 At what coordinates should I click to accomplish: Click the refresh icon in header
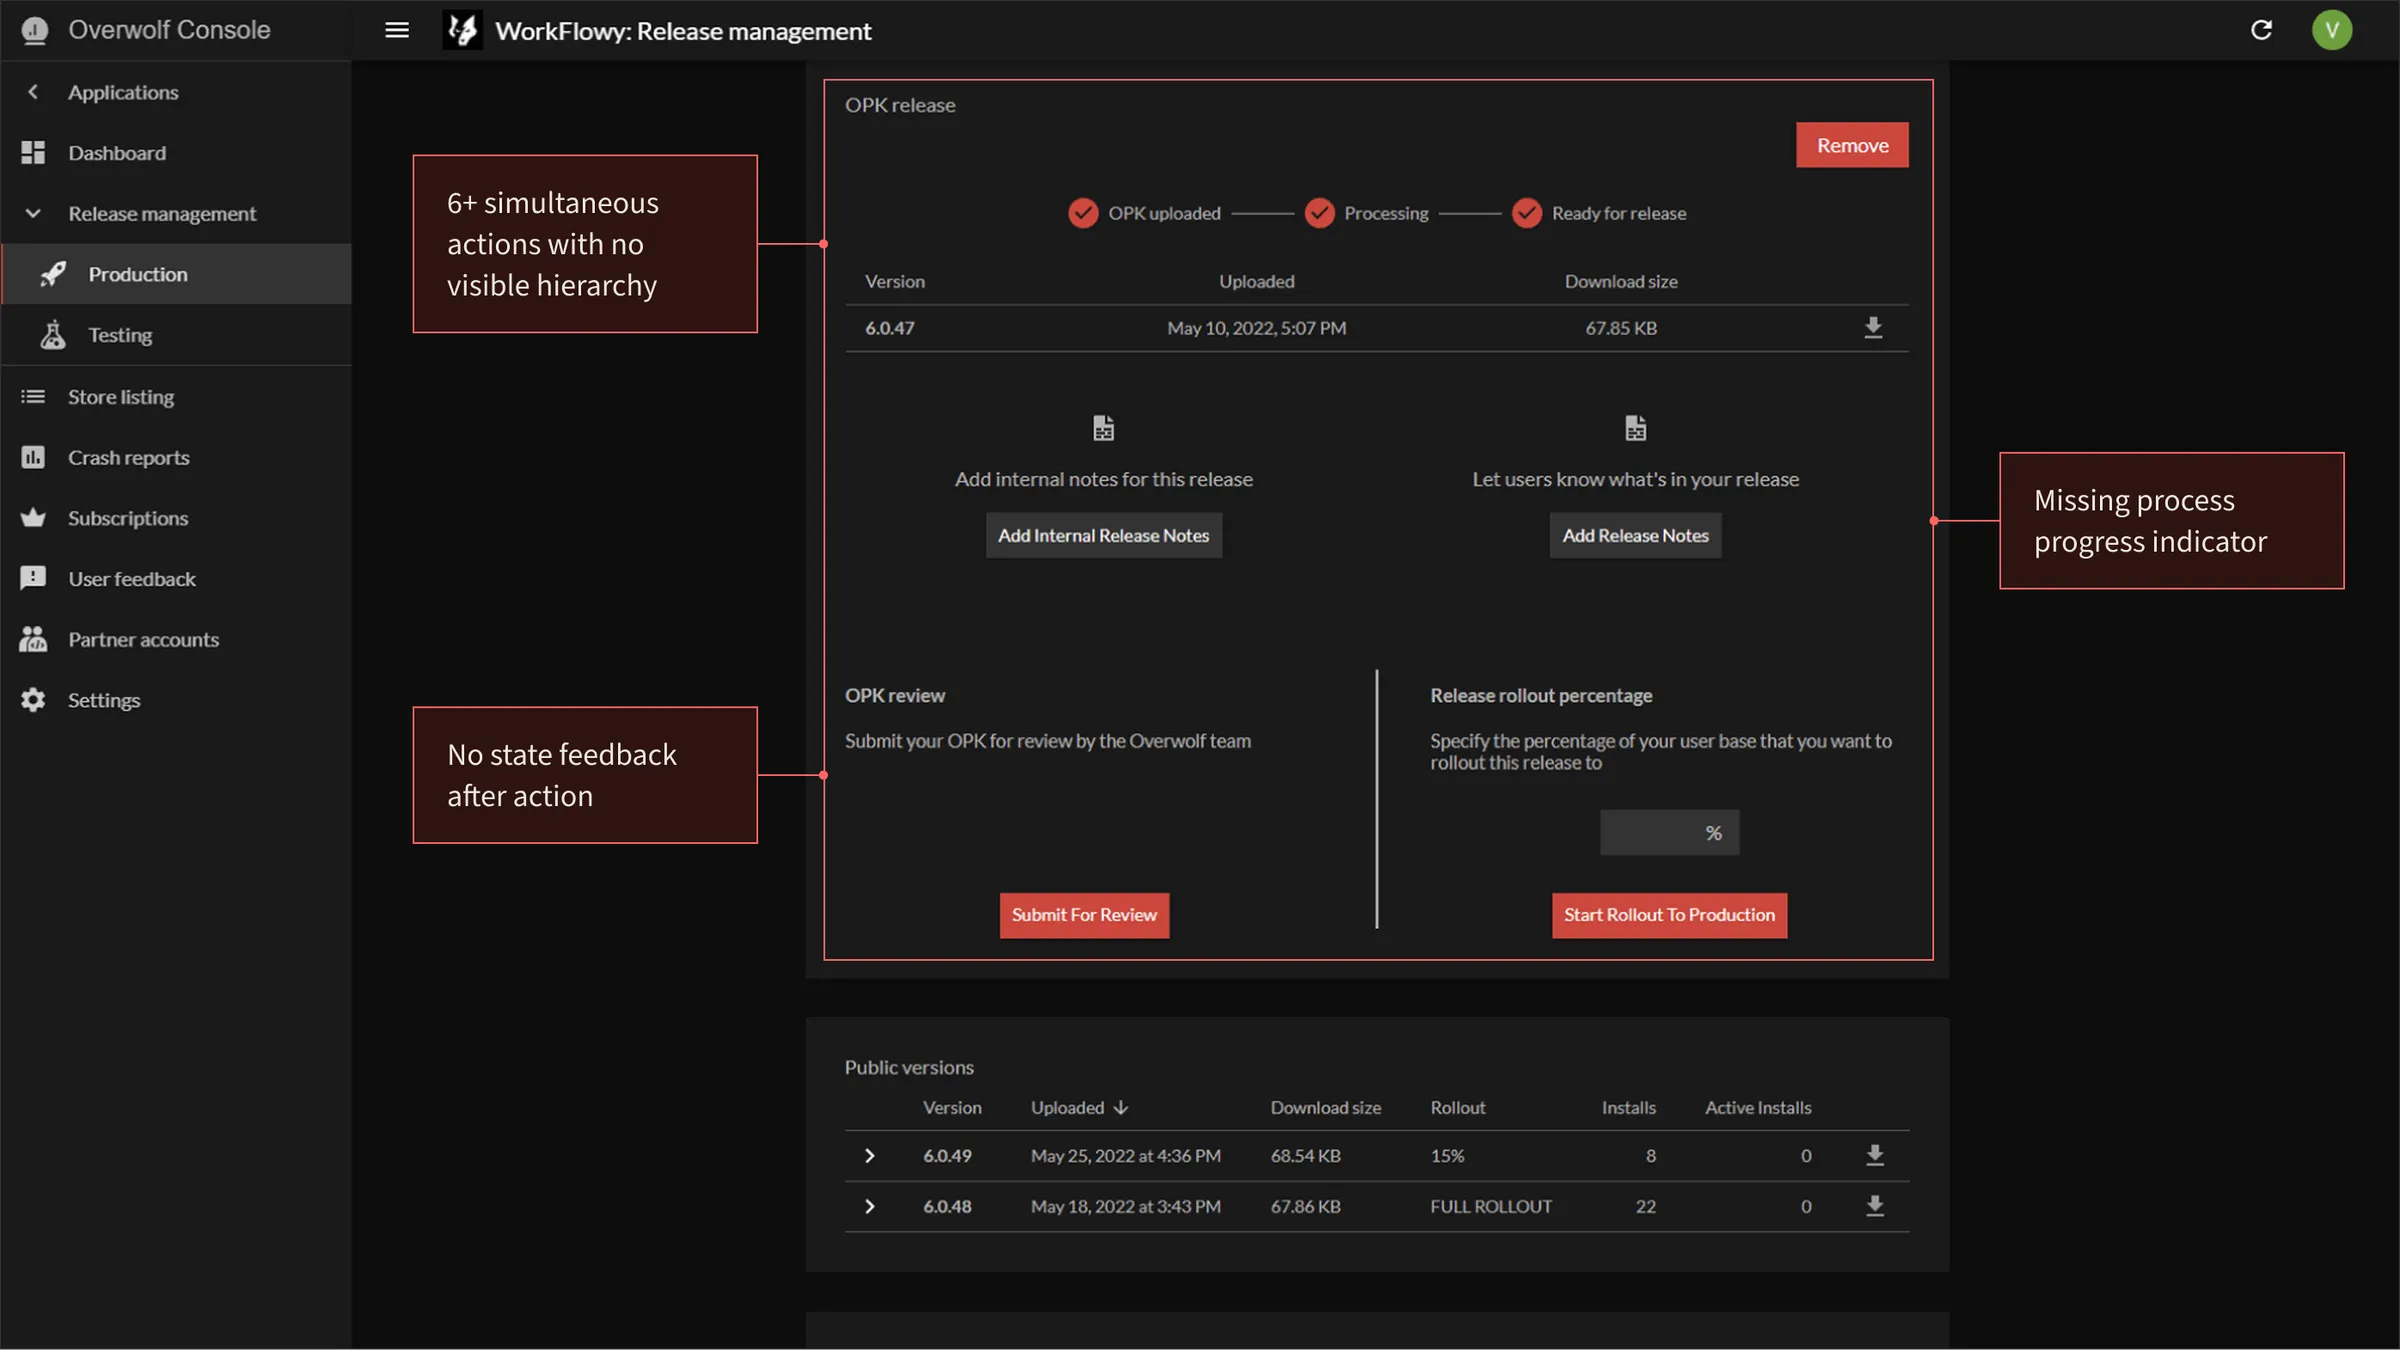click(2261, 30)
